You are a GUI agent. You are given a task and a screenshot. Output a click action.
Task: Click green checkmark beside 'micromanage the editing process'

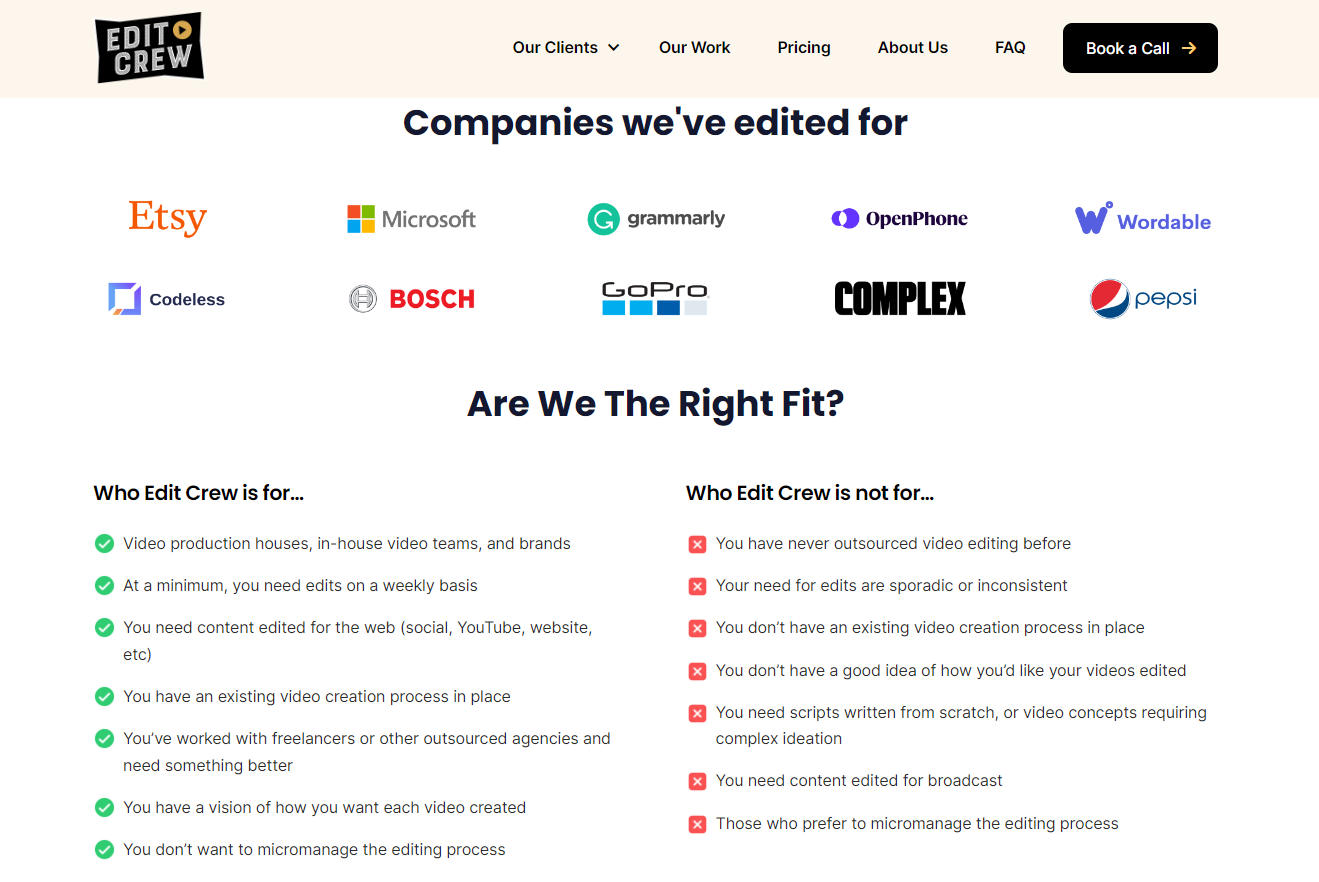104,850
